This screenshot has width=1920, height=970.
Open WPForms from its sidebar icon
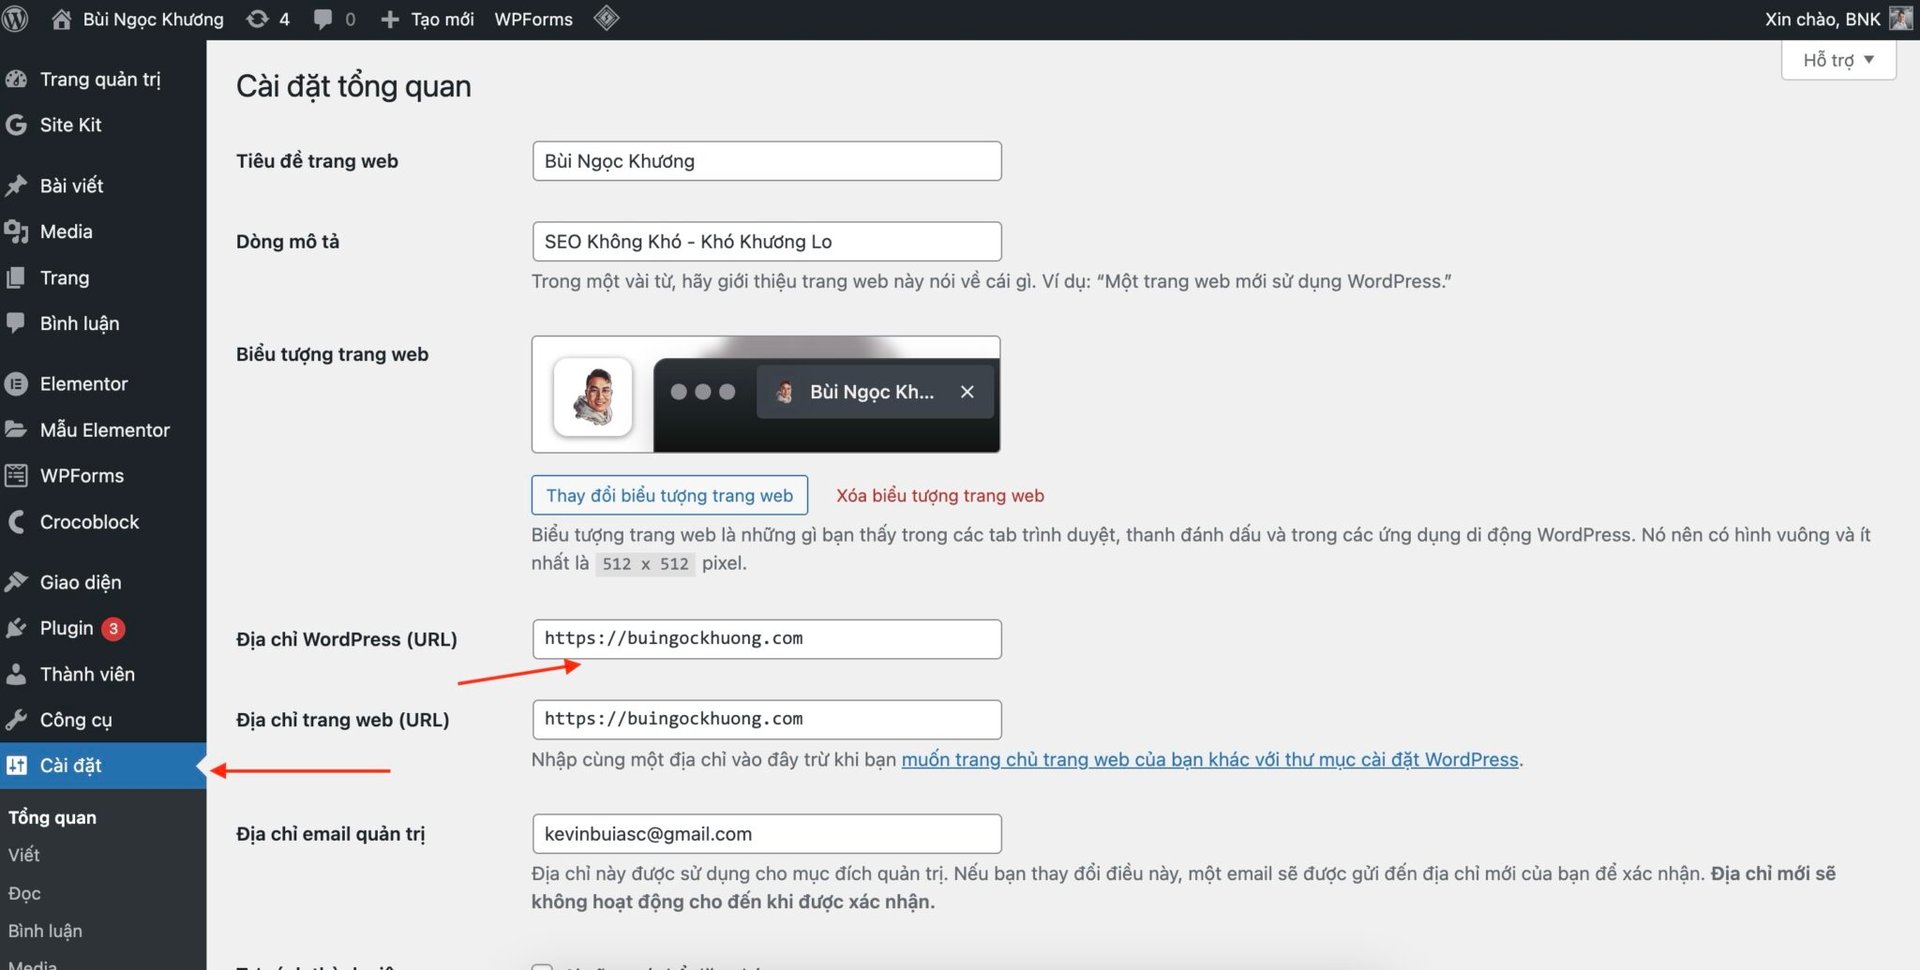(x=17, y=475)
